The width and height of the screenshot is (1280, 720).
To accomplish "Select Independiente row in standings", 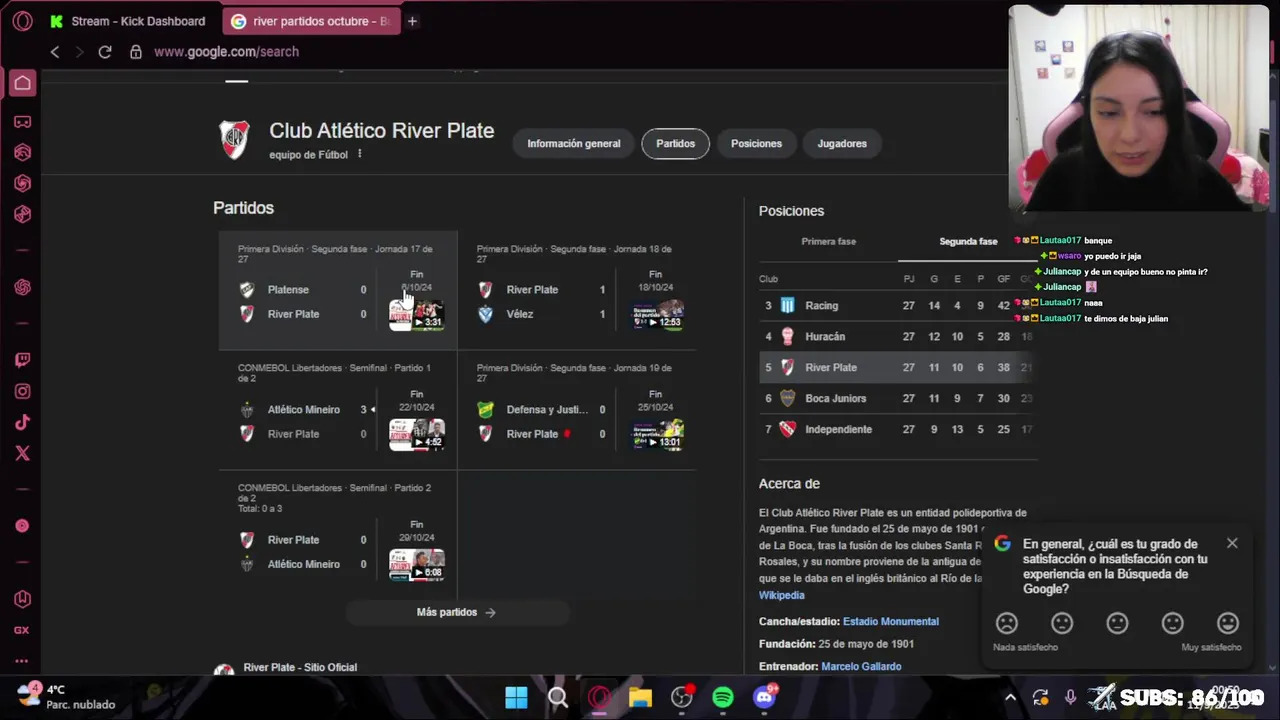I will point(897,429).
